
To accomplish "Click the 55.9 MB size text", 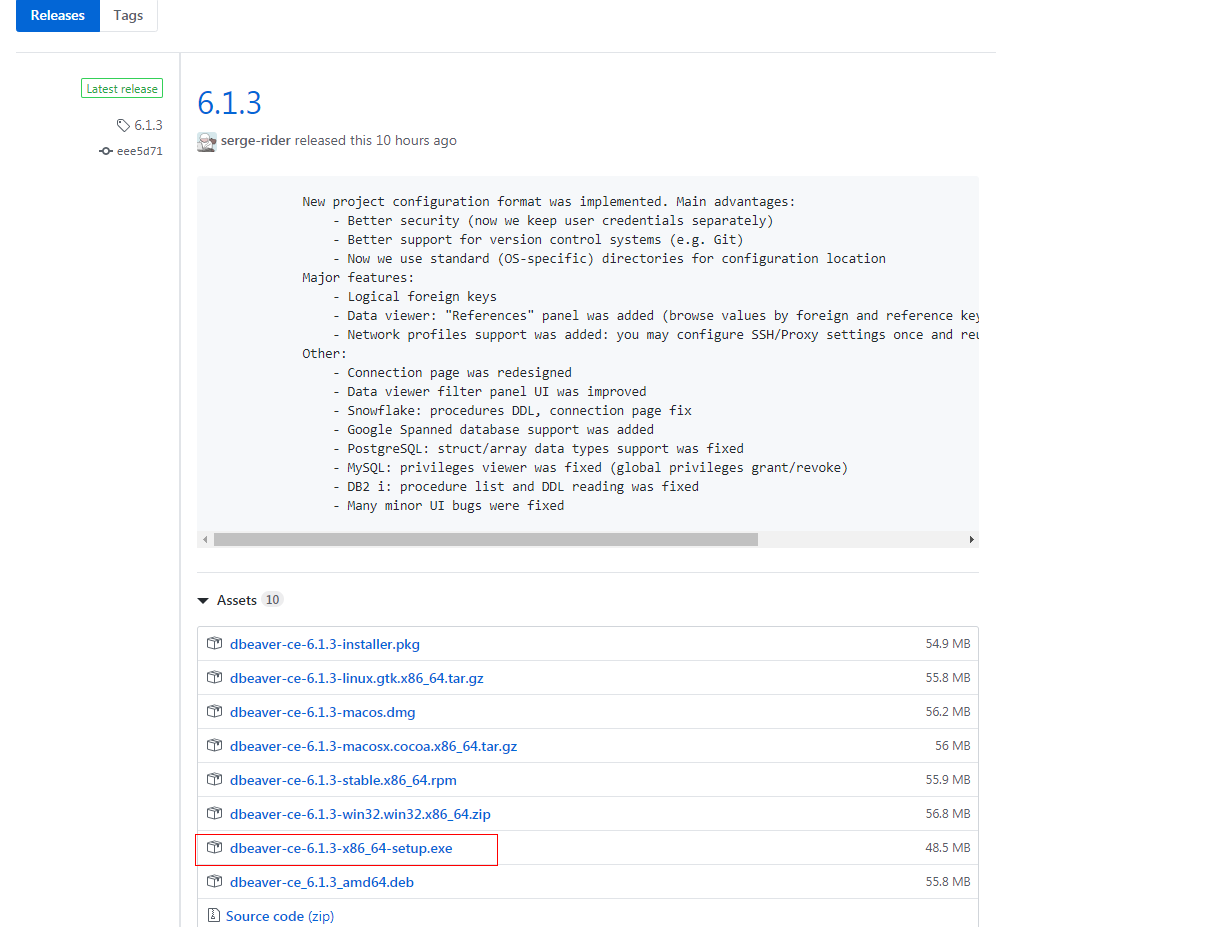I will point(947,780).
